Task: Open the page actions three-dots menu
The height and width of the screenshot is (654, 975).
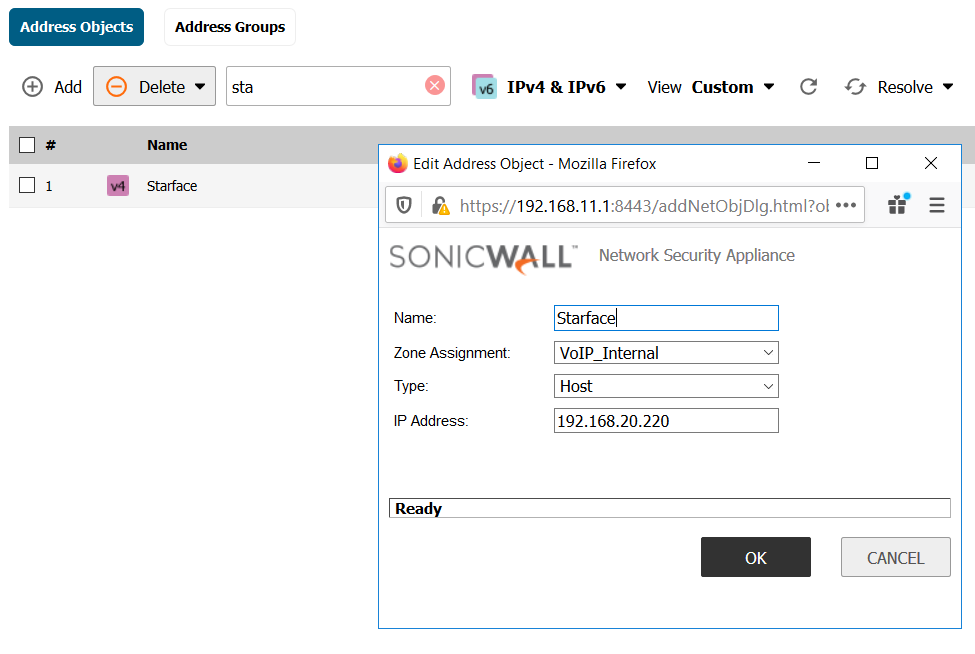Action: (x=846, y=205)
